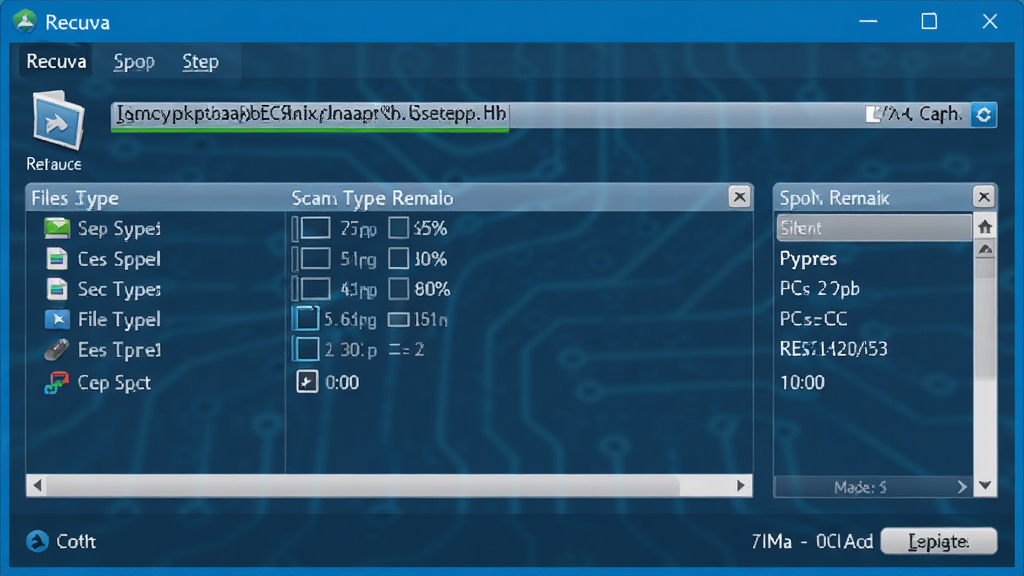This screenshot has height=576, width=1024.
Task: Click the home icon in the right panel
Action: pos(985,227)
